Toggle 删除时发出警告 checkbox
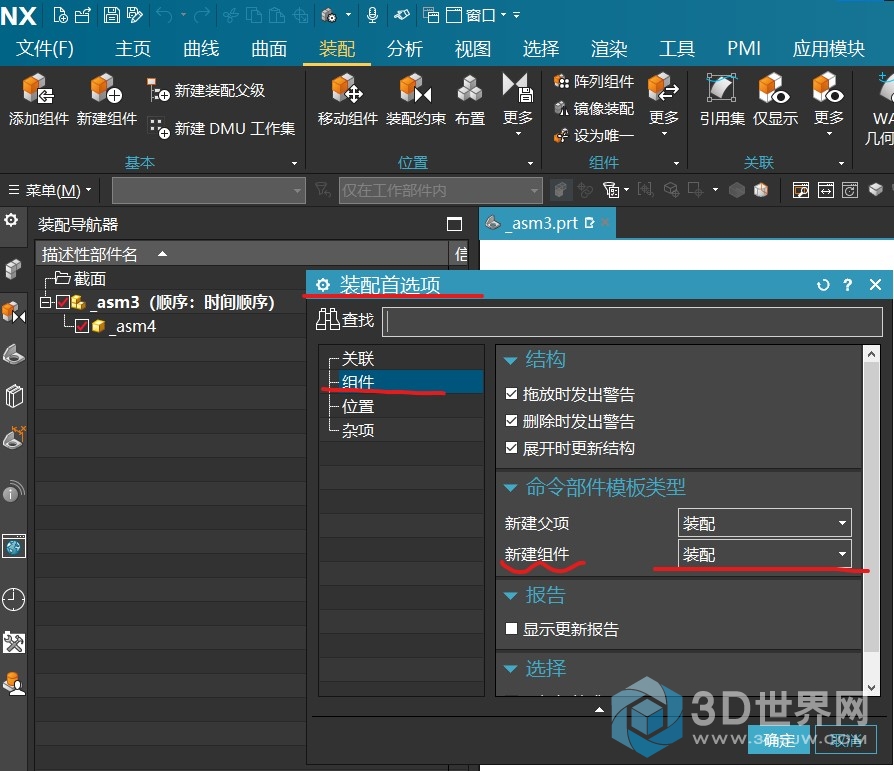Viewport: 894px width, 771px height. [x=511, y=421]
